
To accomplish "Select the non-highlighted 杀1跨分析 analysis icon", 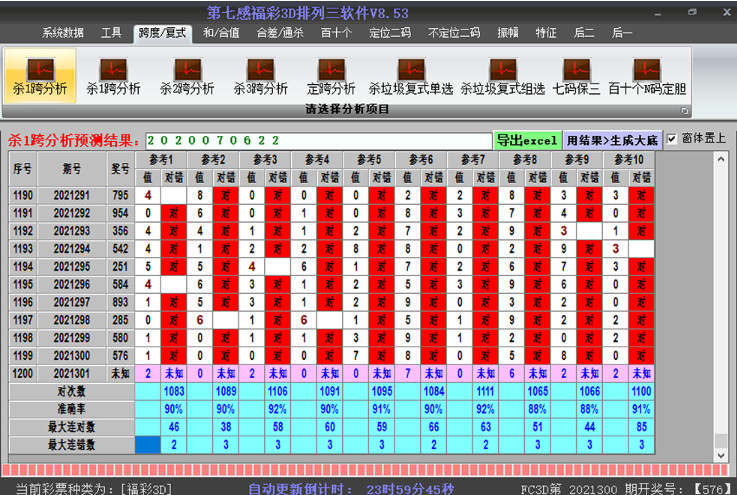I will pos(113,76).
